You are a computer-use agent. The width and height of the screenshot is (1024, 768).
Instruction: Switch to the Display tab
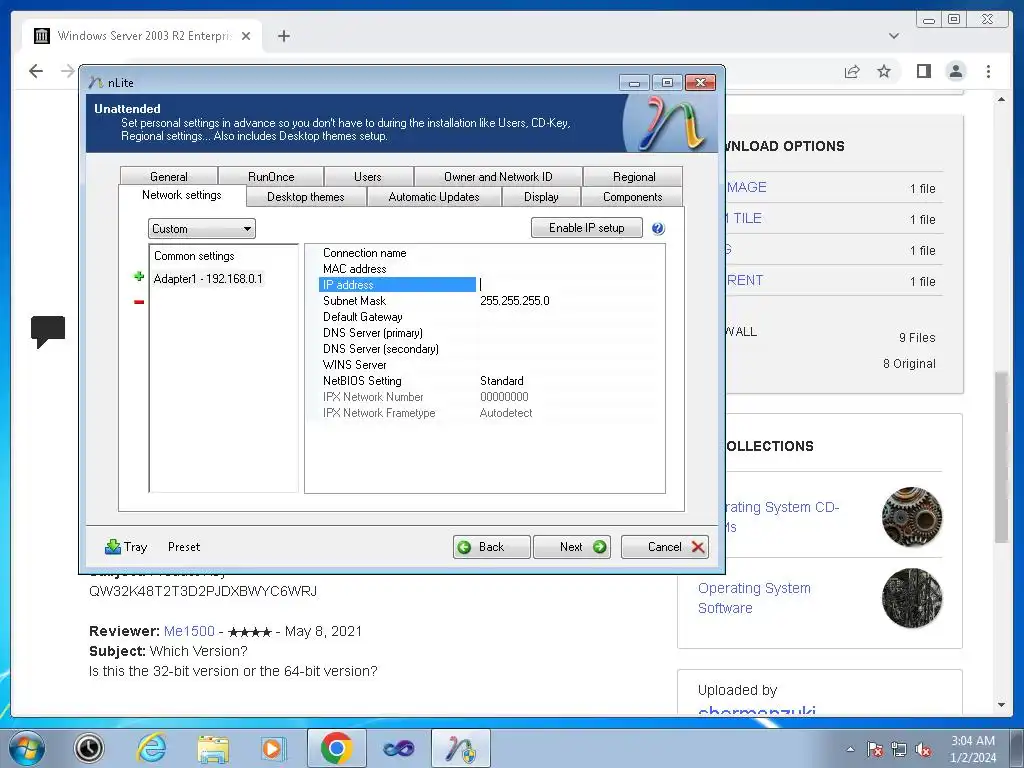click(x=541, y=197)
